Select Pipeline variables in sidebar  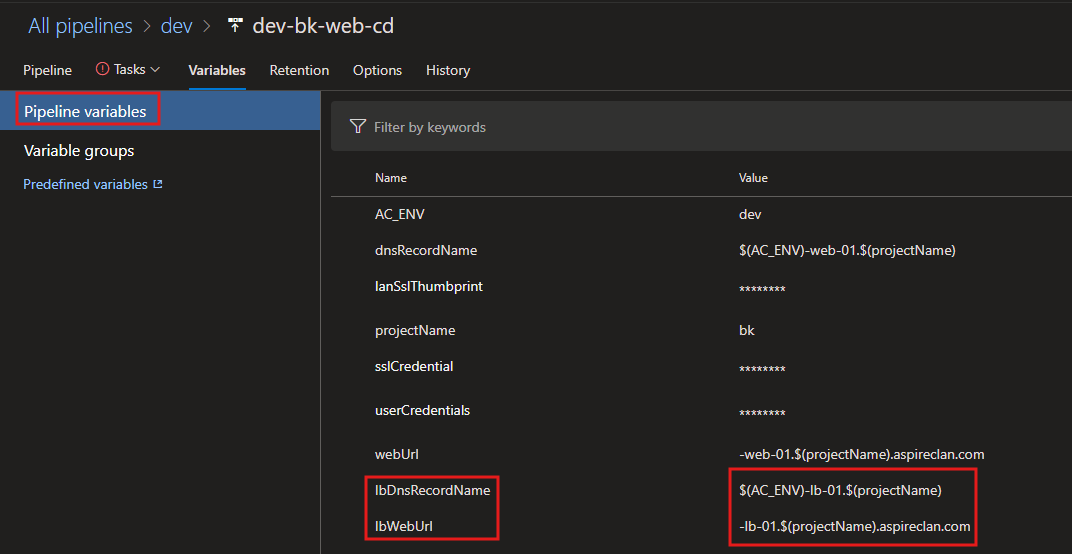click(160, 111)
